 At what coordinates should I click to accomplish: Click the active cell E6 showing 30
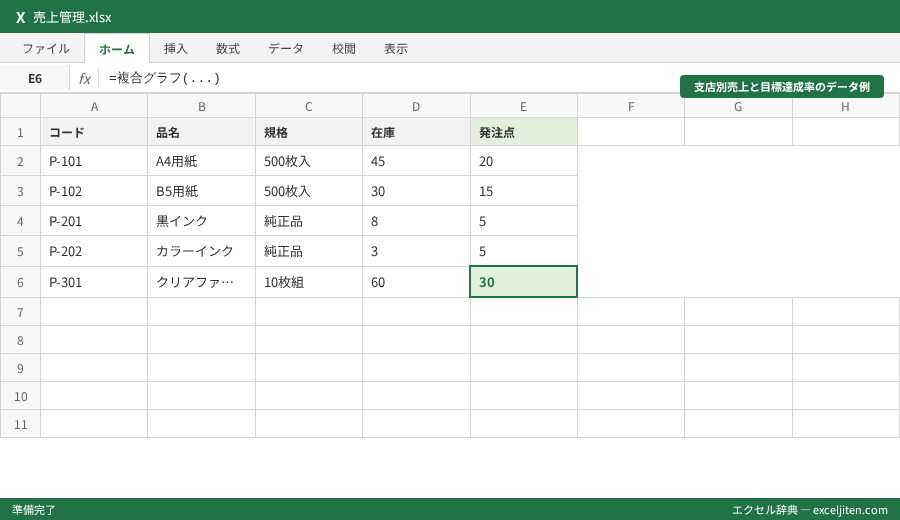523,282
